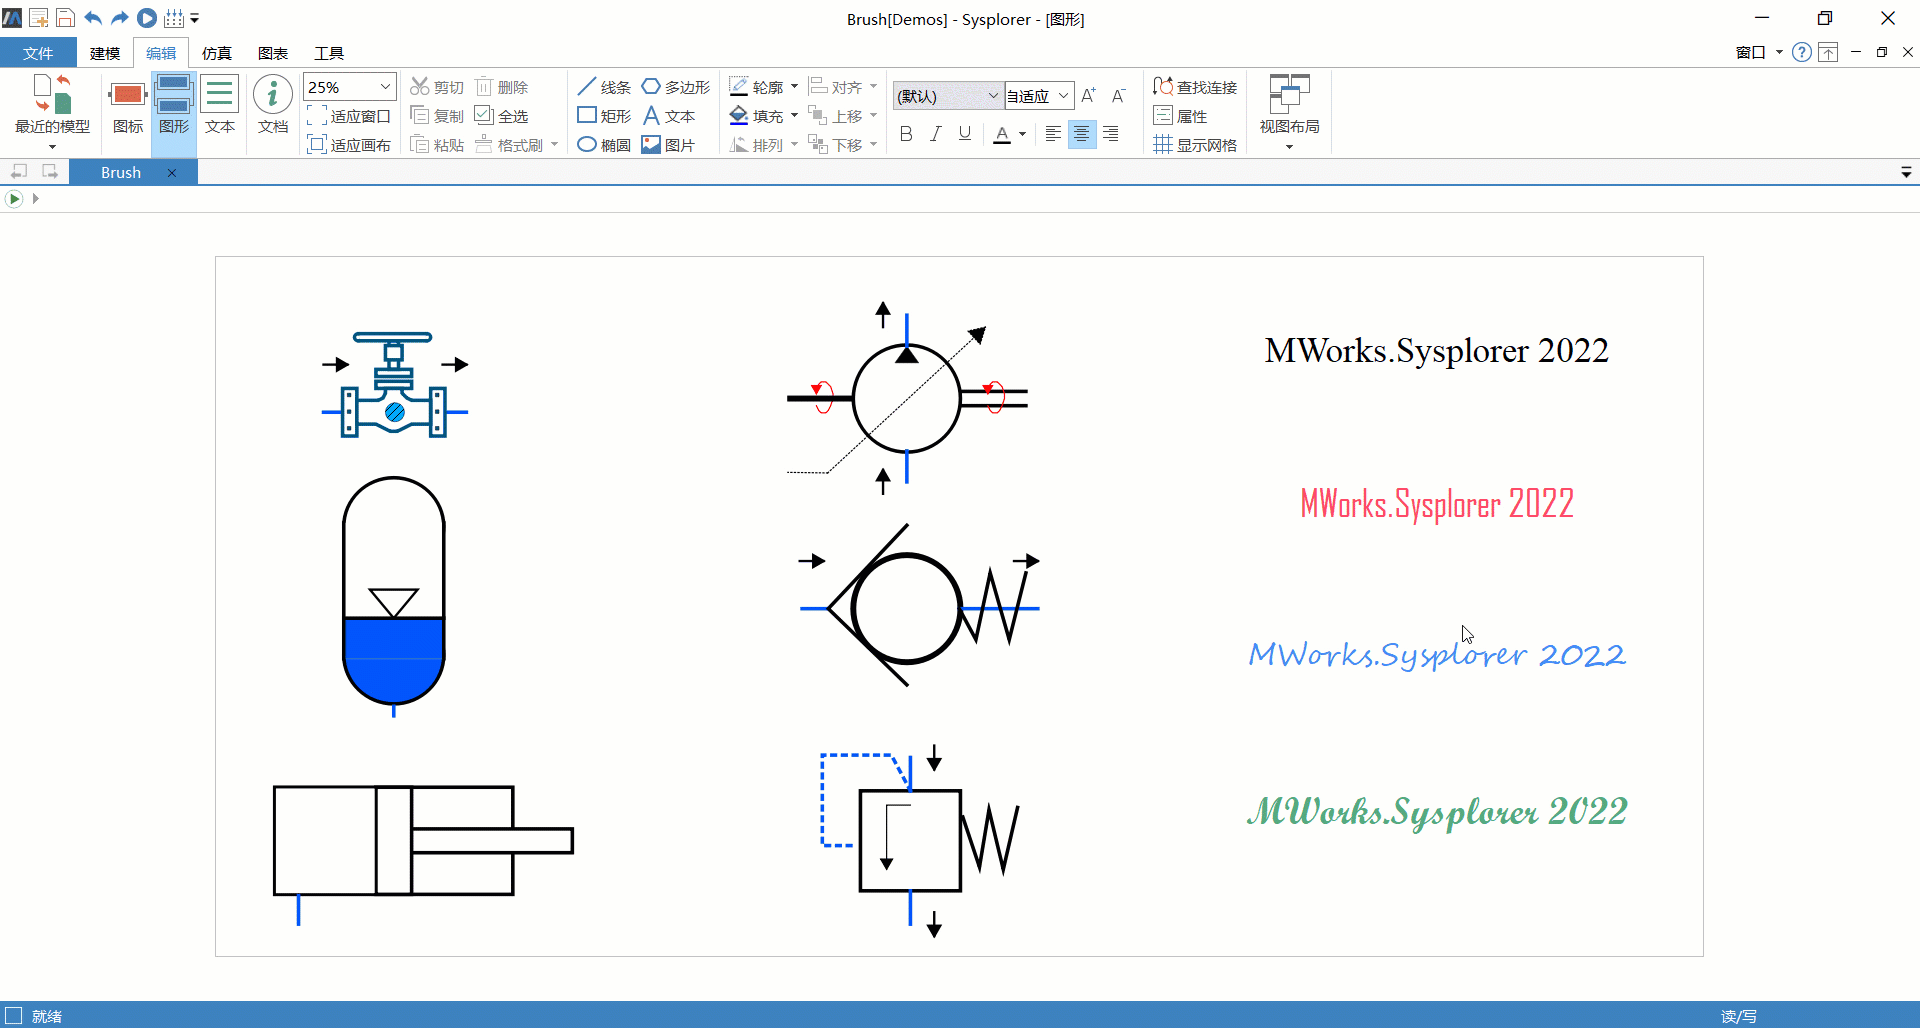Insert an image with 图片 tool
The width and height of the screenshot is (1920, 1028).
(x=669, y=145)
